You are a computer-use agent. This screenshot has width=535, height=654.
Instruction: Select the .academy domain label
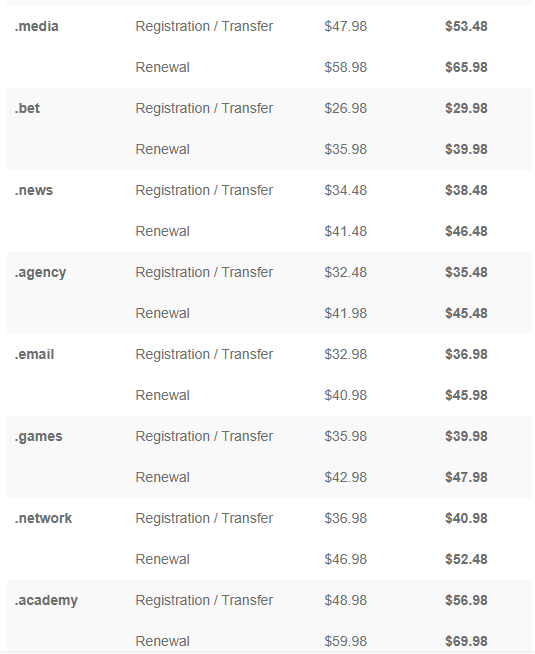[x=46, y=601]
